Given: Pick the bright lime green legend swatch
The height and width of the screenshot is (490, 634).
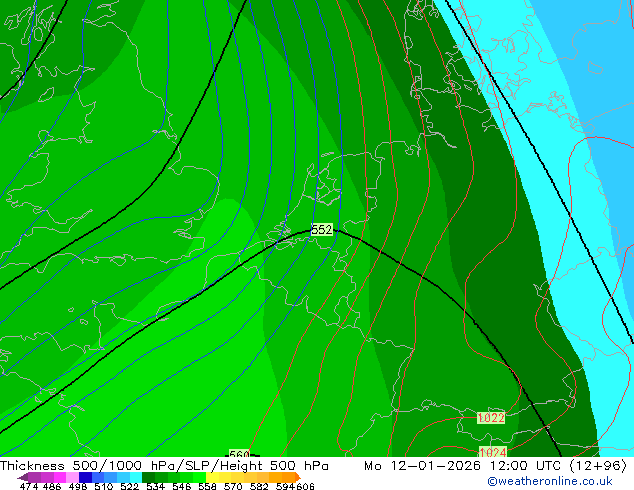Looking at the screenshot, I should (199, 477).
